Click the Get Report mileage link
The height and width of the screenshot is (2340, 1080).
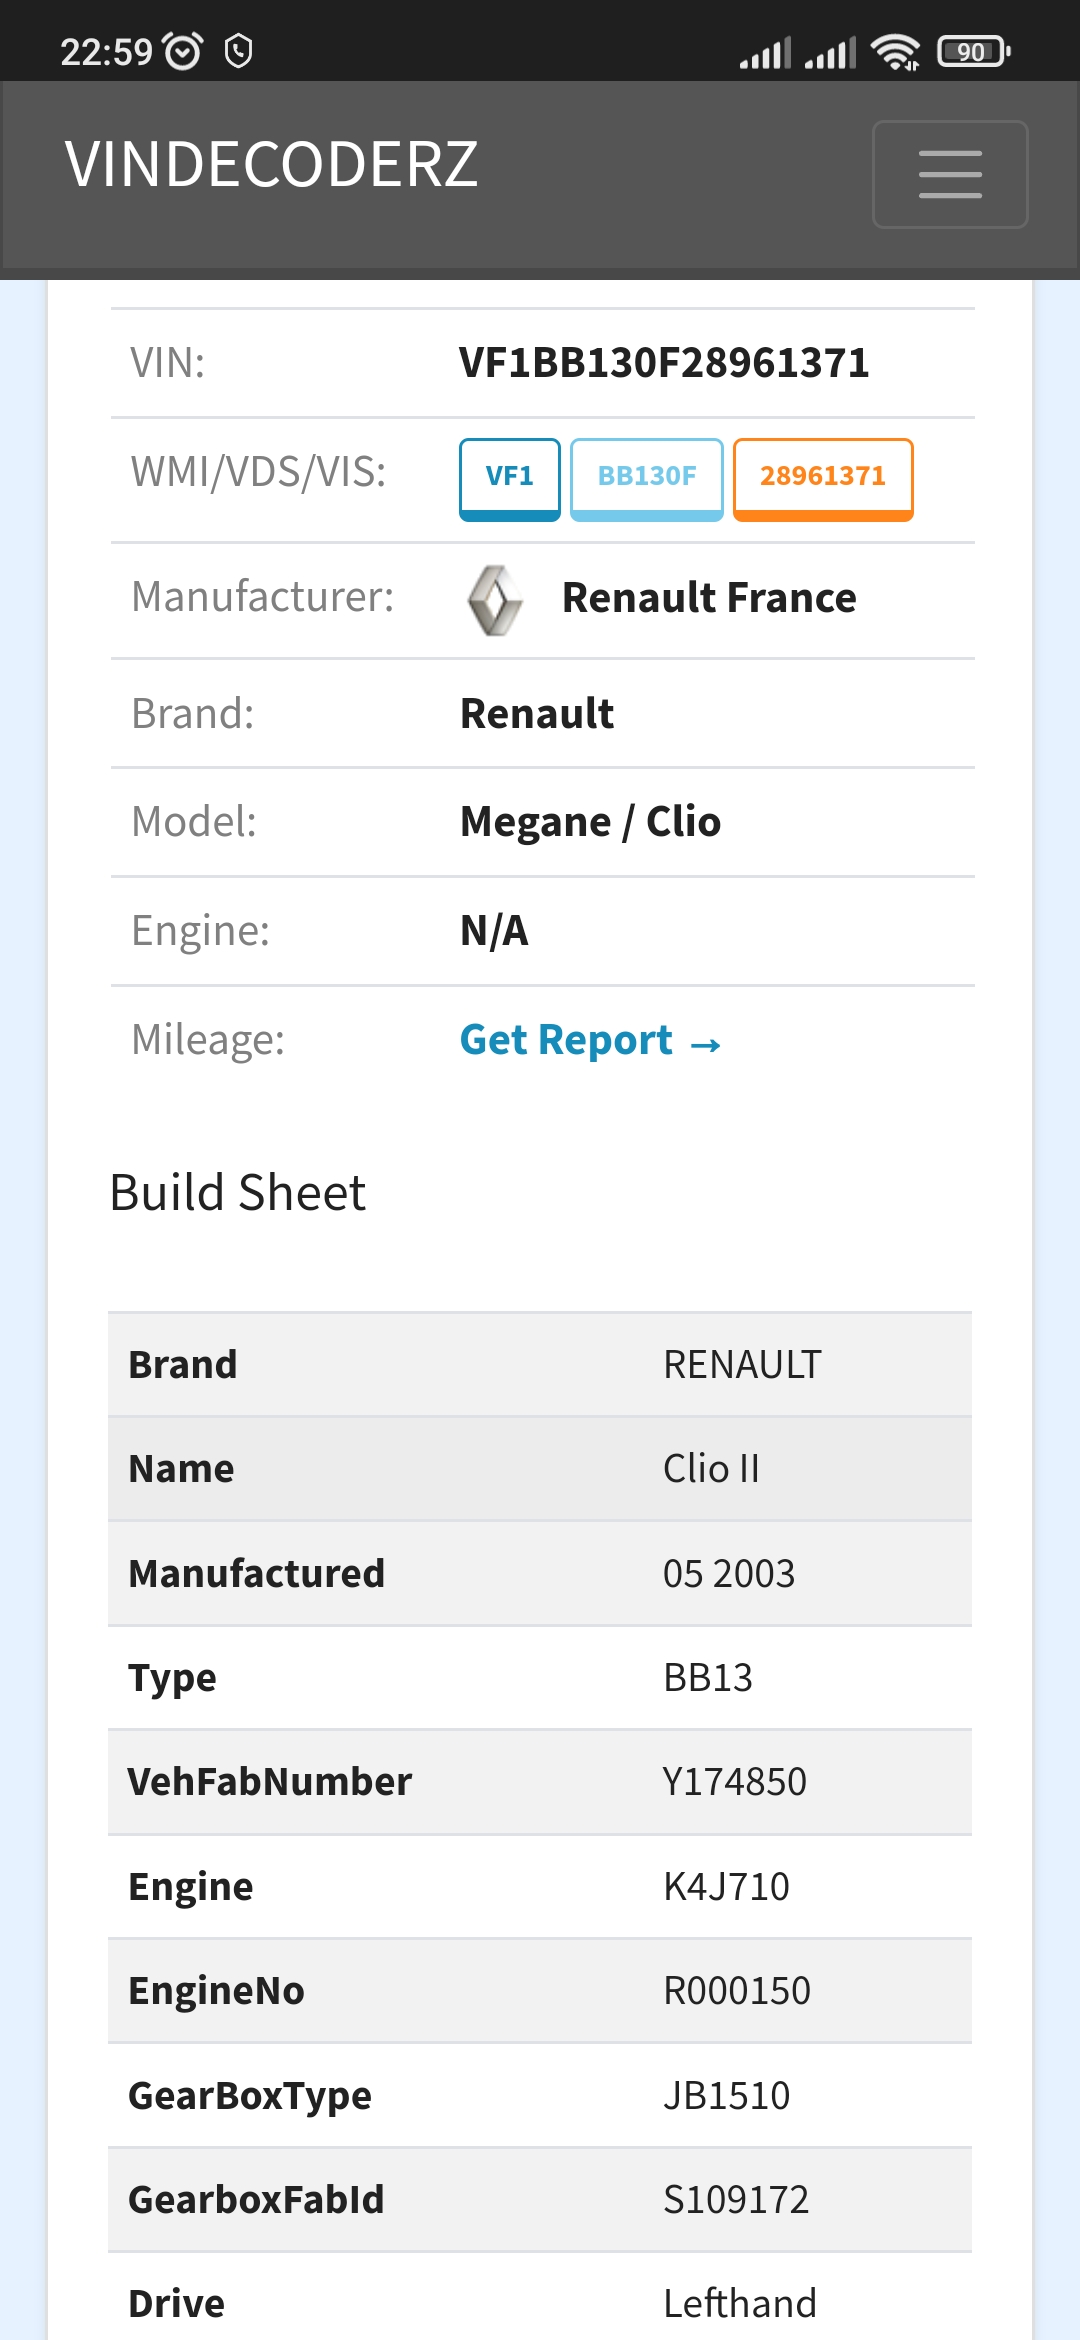[x=590, y=1041]
